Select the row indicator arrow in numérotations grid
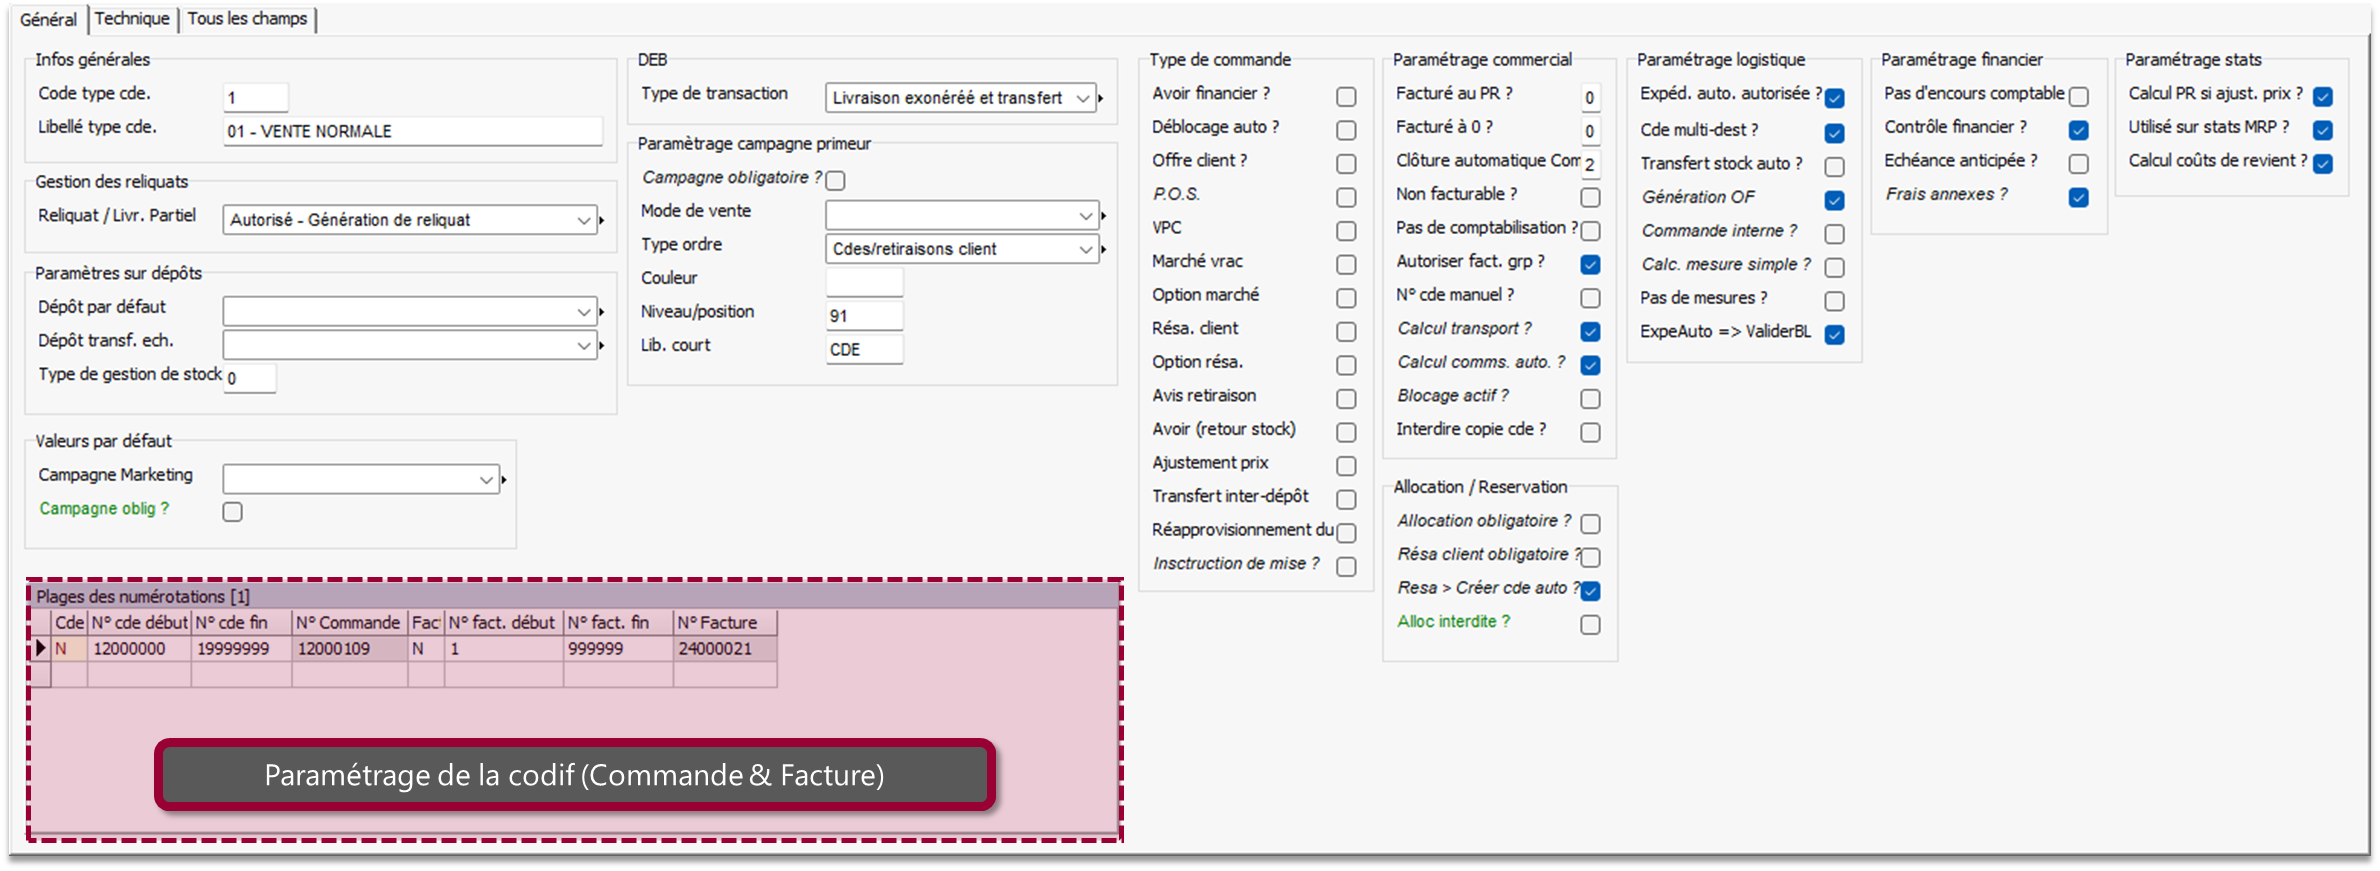This screenshot has height=871, width=2380. [40, 648]
